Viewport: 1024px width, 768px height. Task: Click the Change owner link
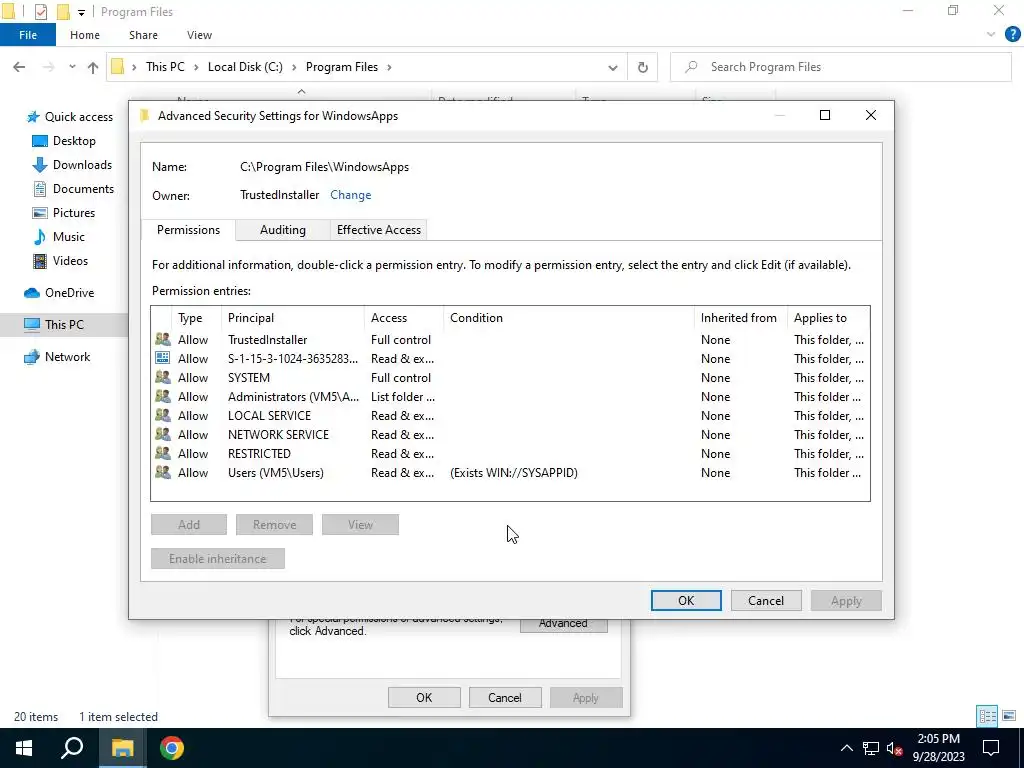click(351, 195)
